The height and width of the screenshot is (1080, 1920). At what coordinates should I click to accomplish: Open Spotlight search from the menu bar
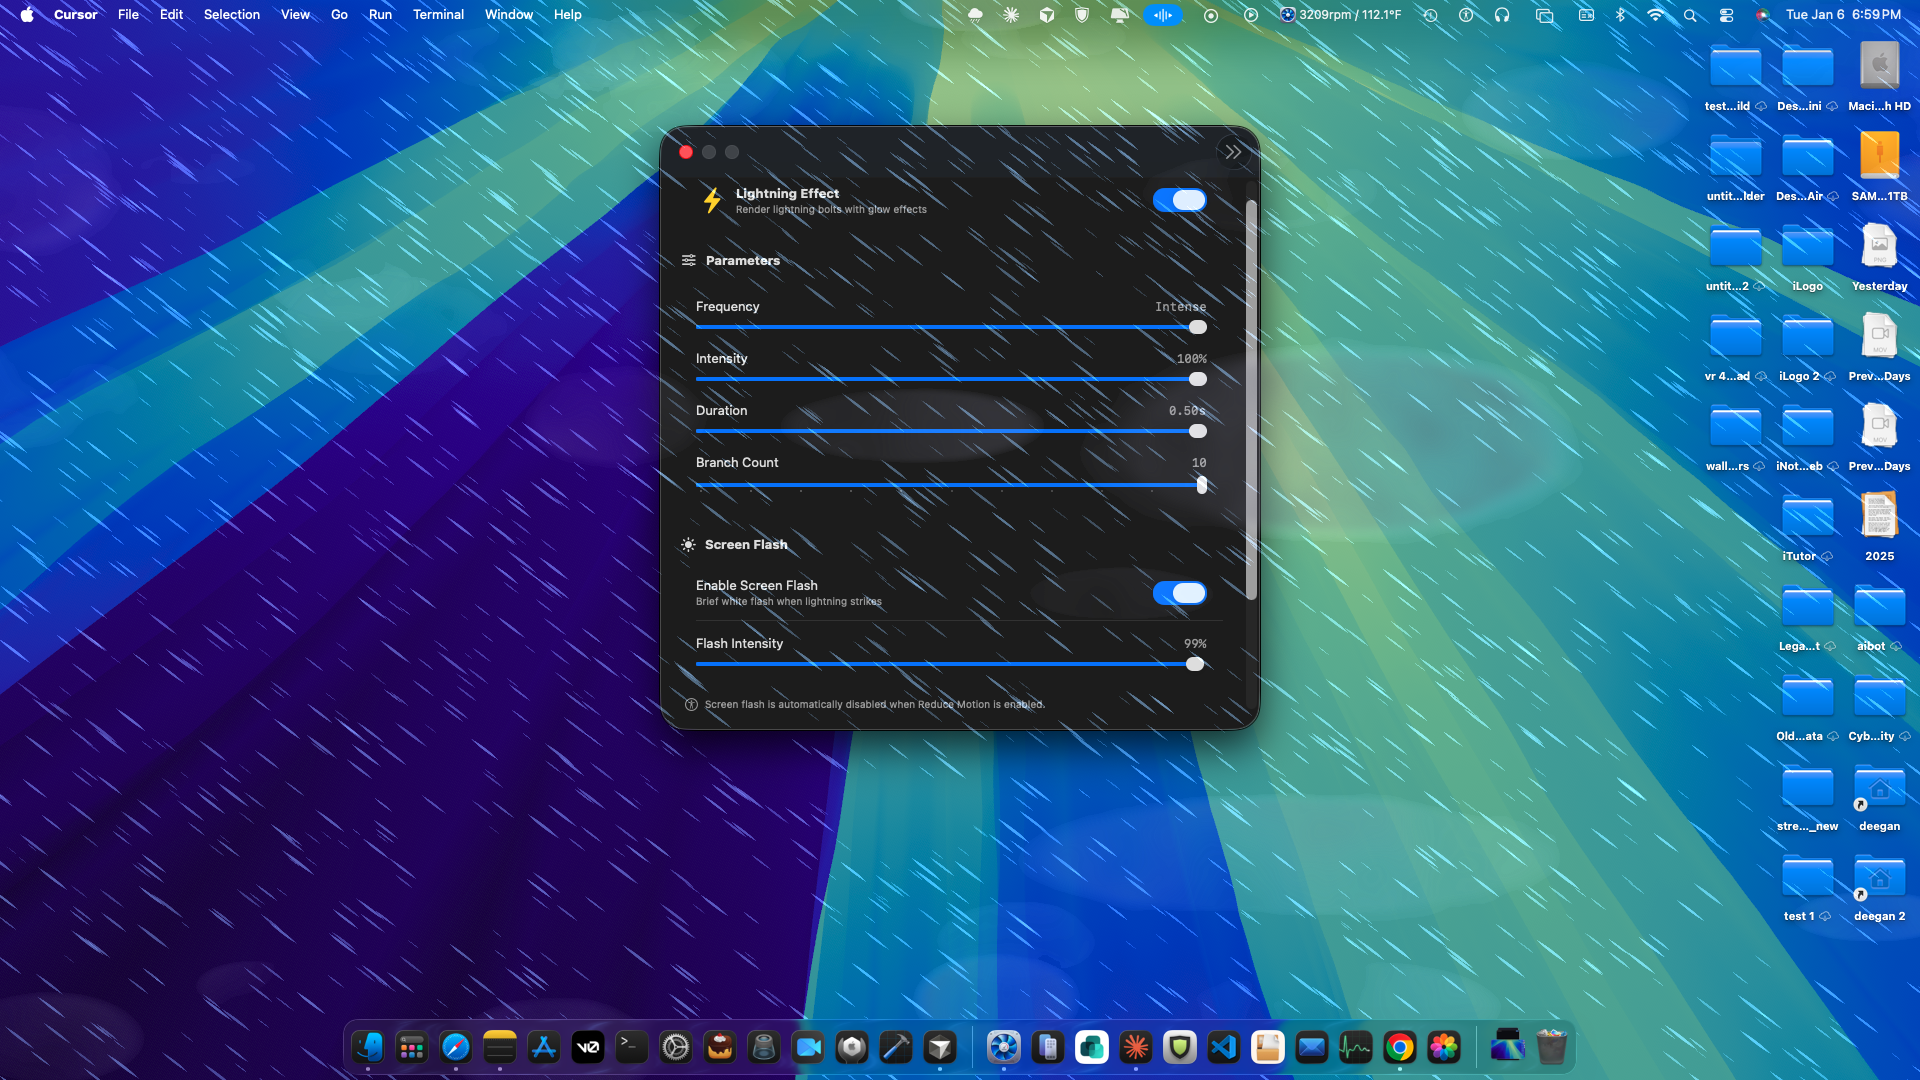(x=1689, y=15)
